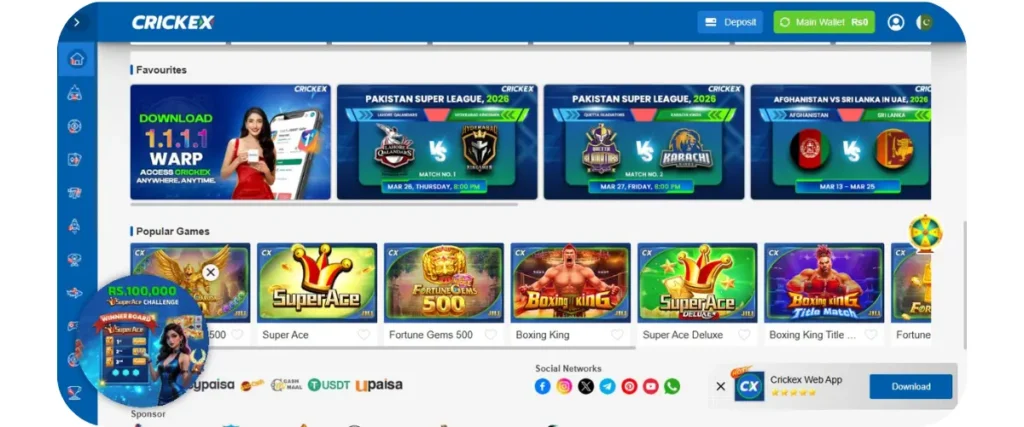Toggle heart on Boxing King game
The image size is (1024, 427).
[x=617, y=335]
